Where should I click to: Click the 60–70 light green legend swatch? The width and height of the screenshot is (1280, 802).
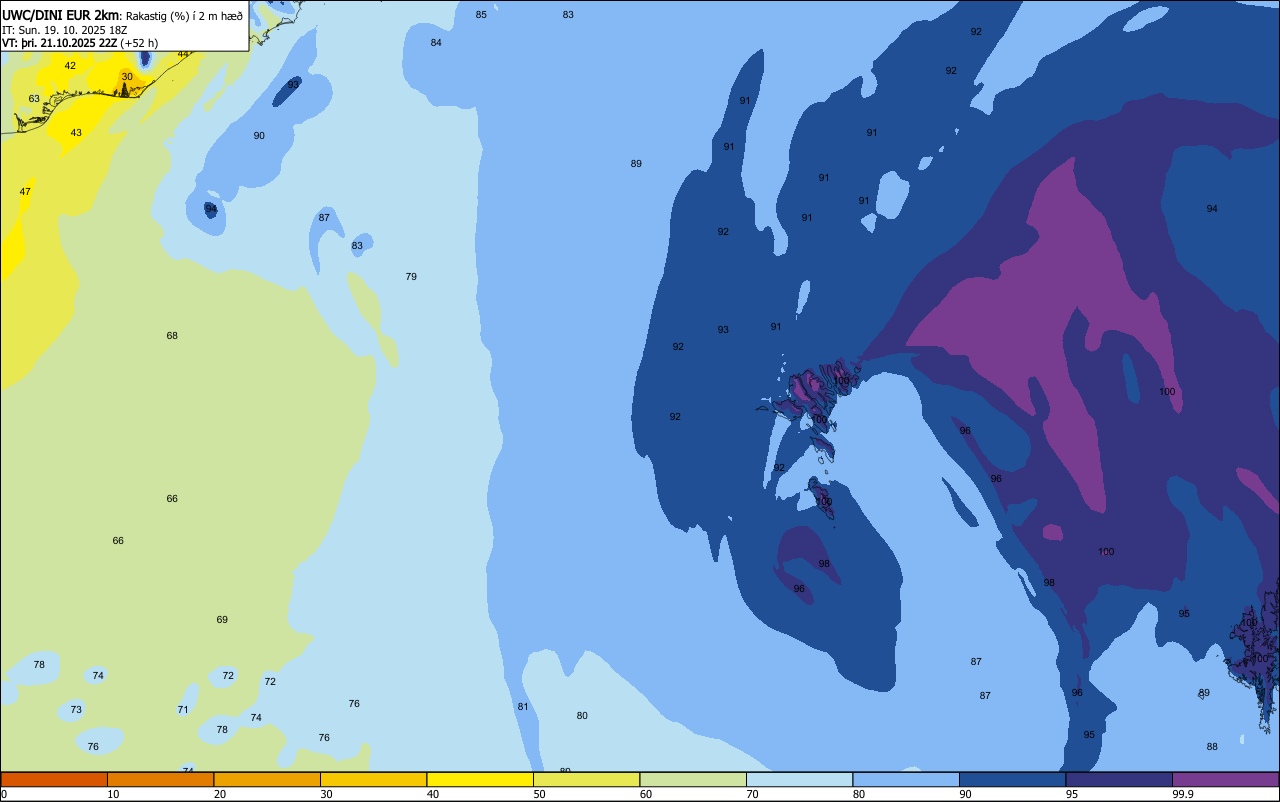(x=693, y=779)
